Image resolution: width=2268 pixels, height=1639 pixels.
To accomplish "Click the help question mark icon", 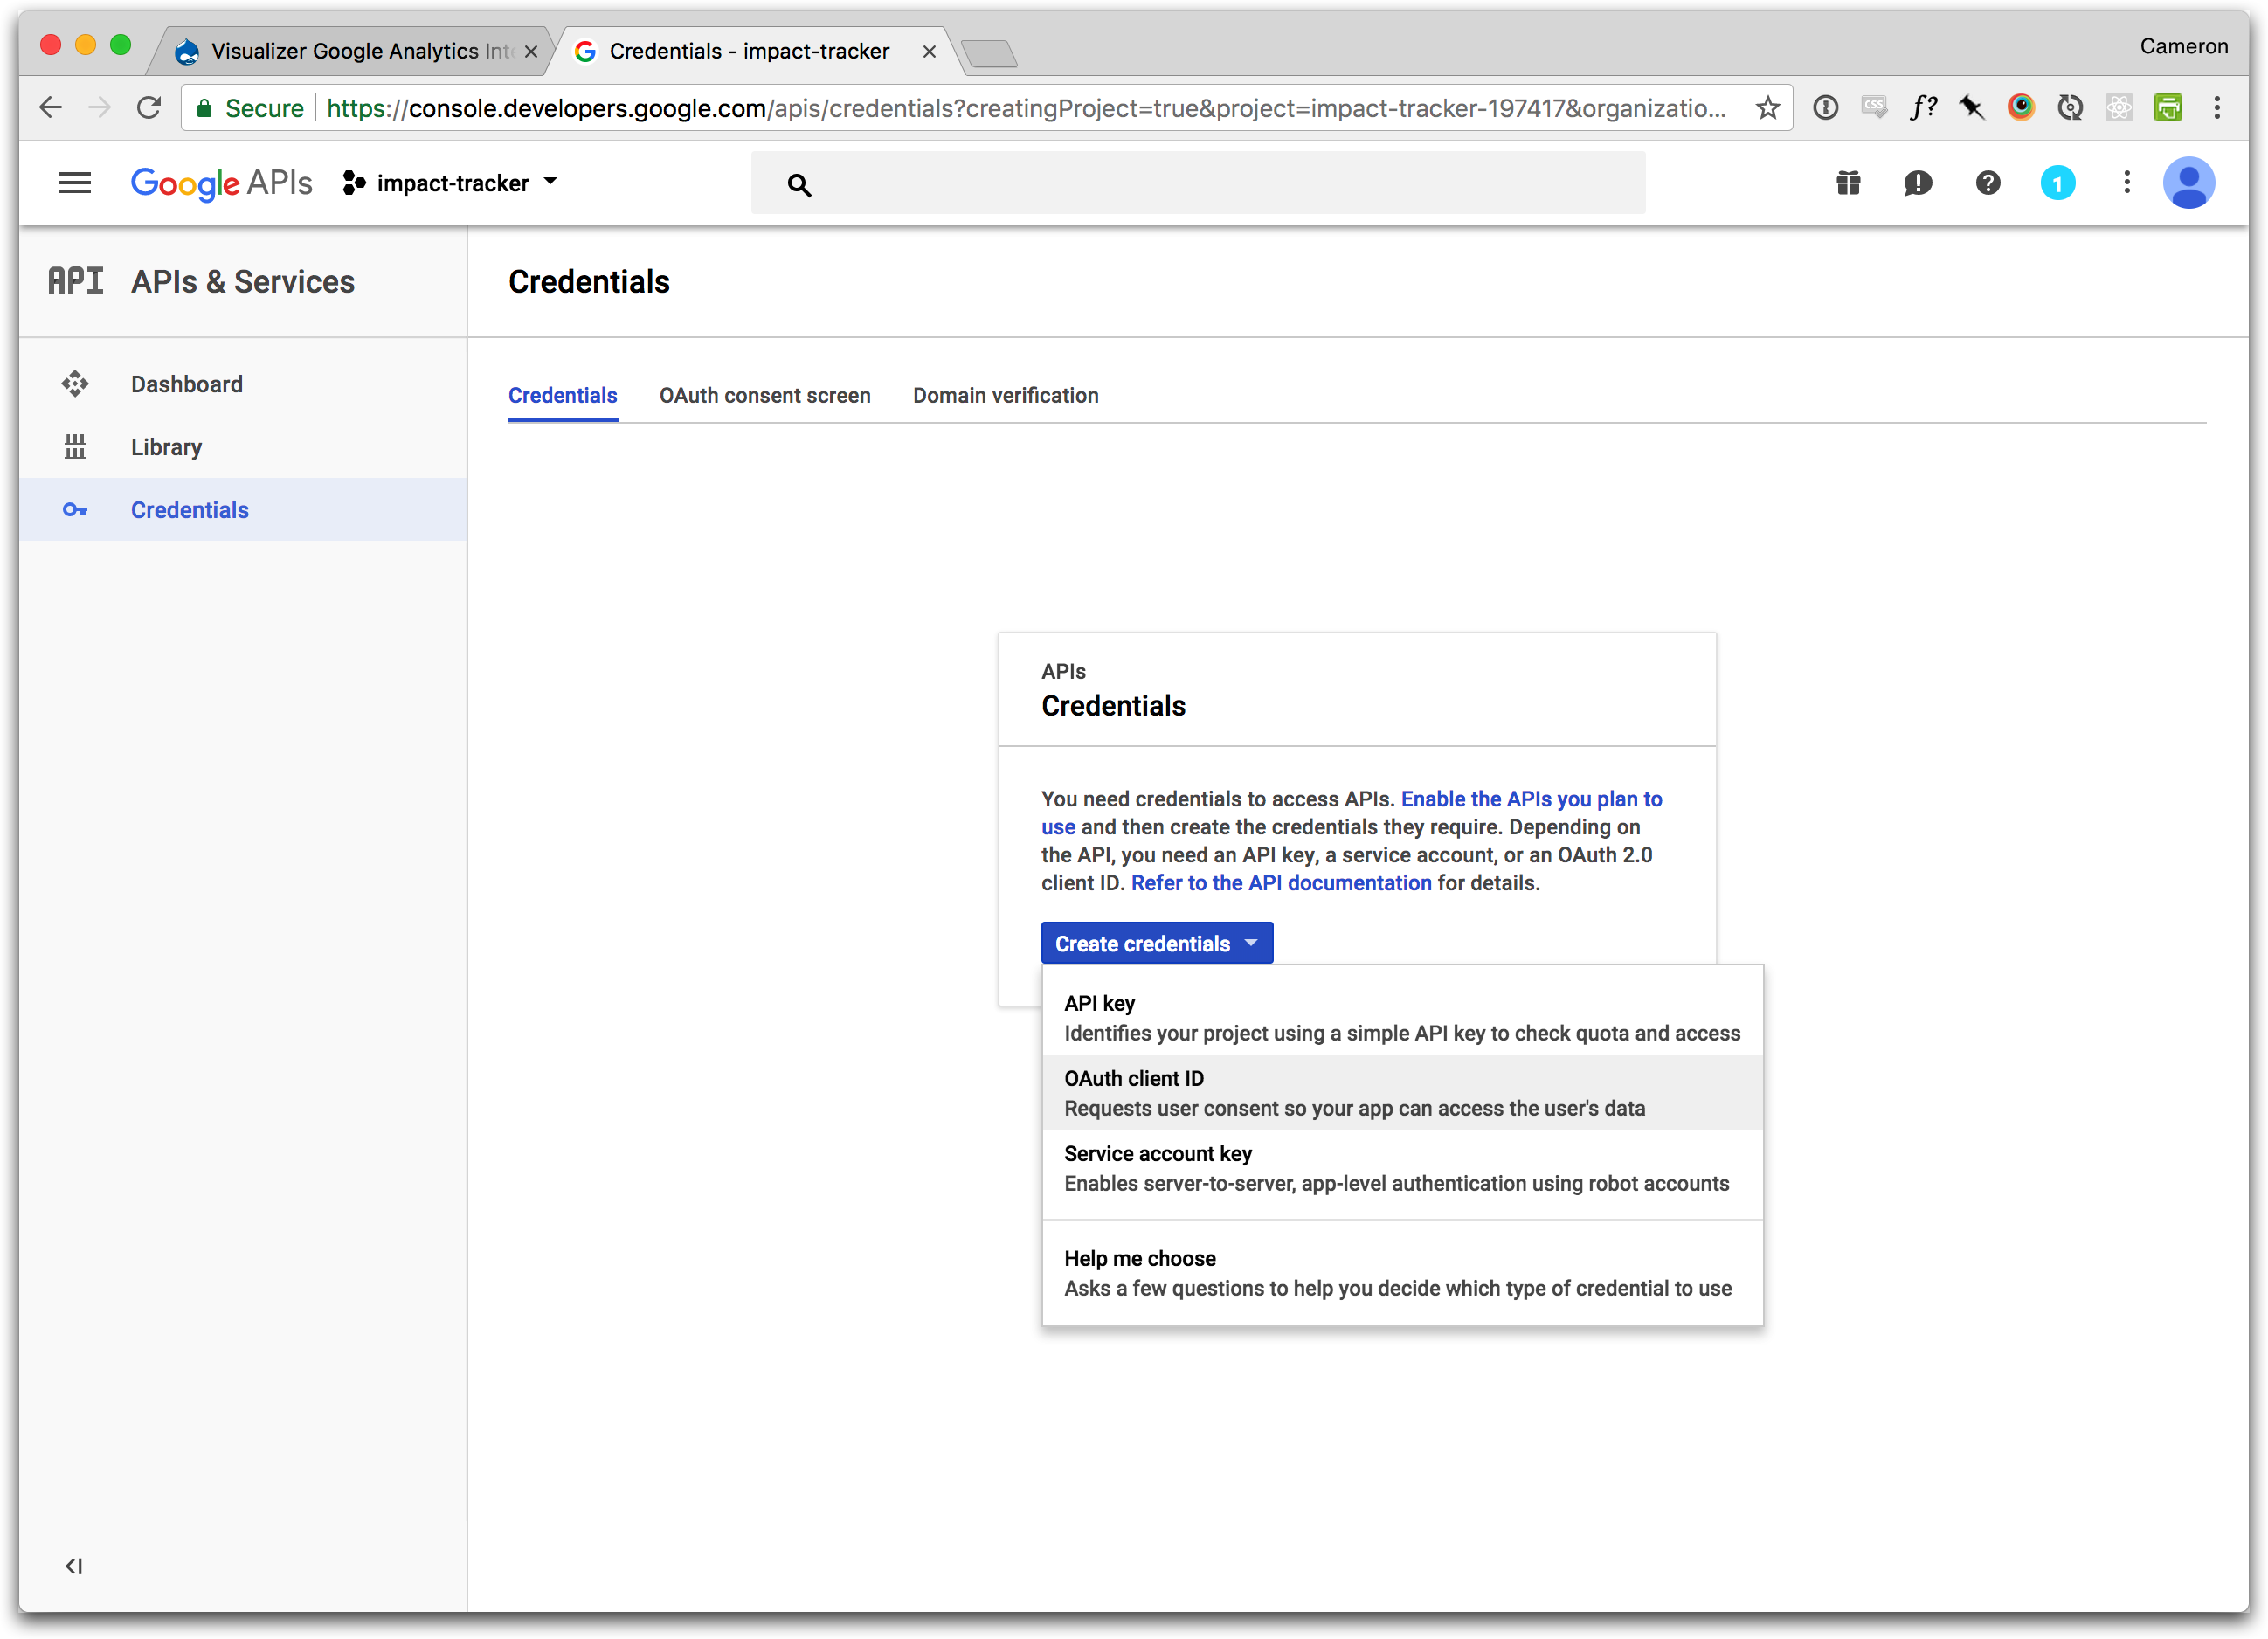I will (x=1987, y=183).
